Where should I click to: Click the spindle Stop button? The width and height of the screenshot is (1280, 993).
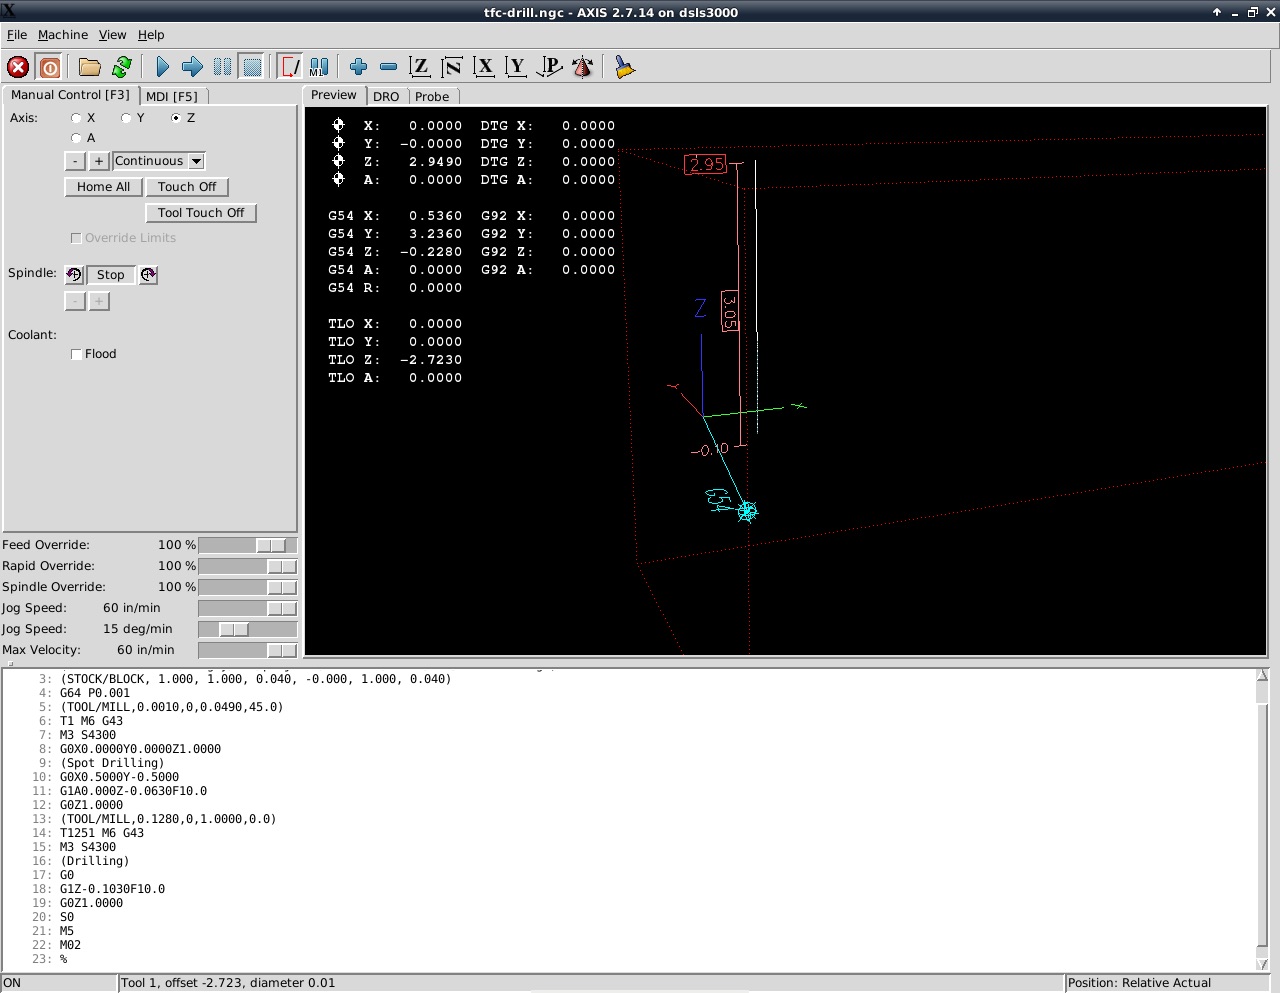(111, 275)
